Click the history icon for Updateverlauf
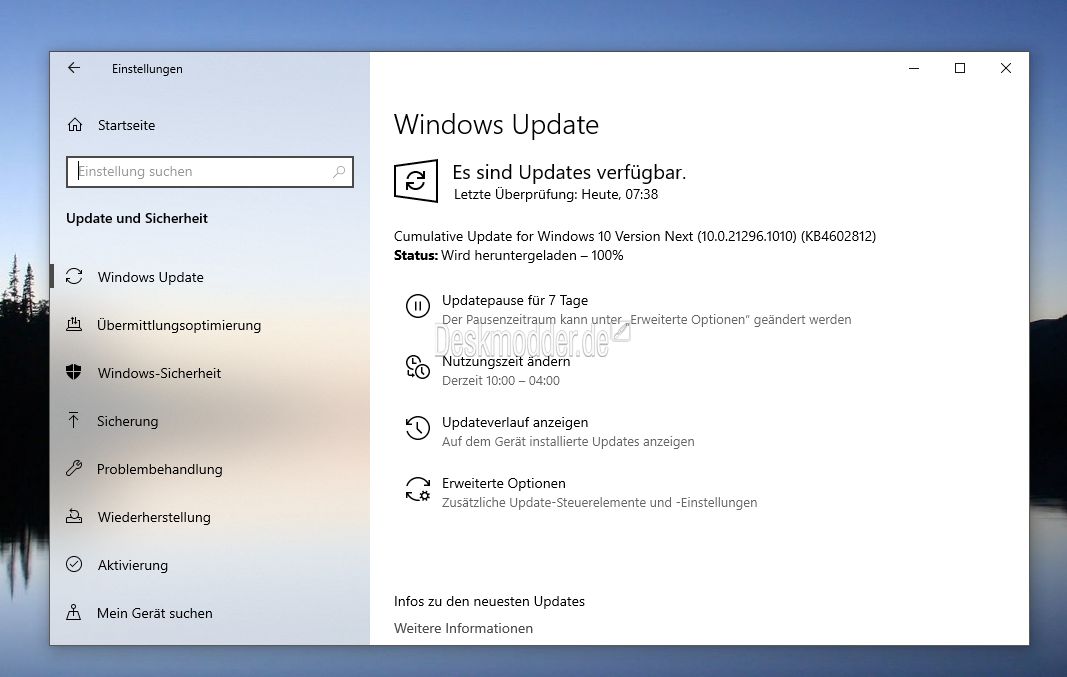This screenshot has height=677, width=1067. click(418, 429)
